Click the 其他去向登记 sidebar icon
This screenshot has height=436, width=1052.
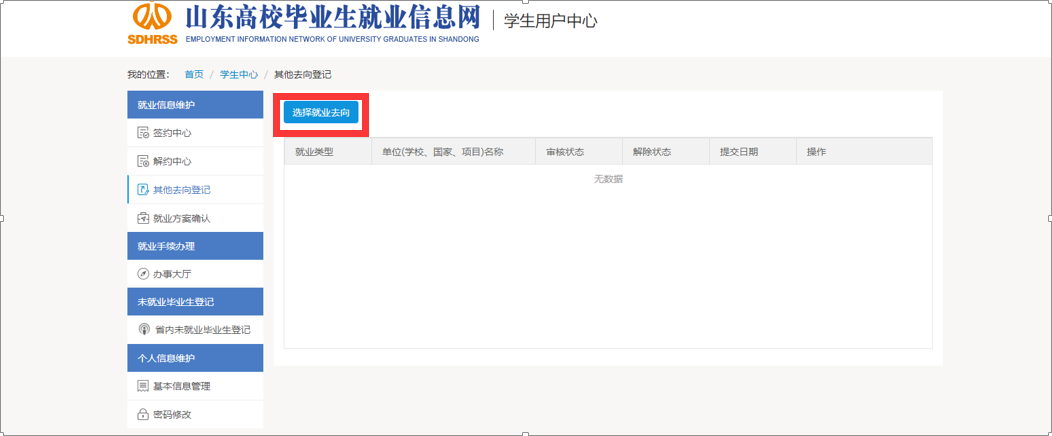coord(143,189)
